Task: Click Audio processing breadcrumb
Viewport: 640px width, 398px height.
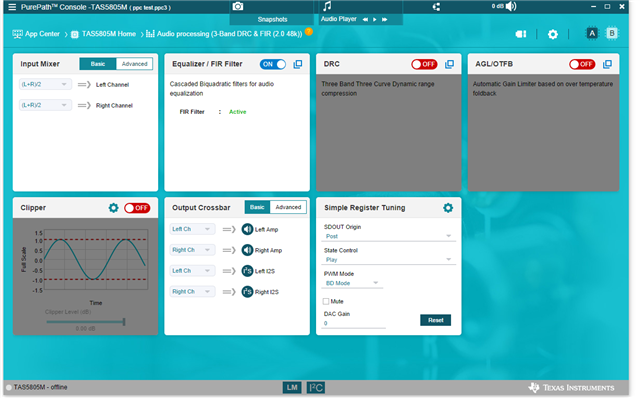Action: click(x=229, y=34)
